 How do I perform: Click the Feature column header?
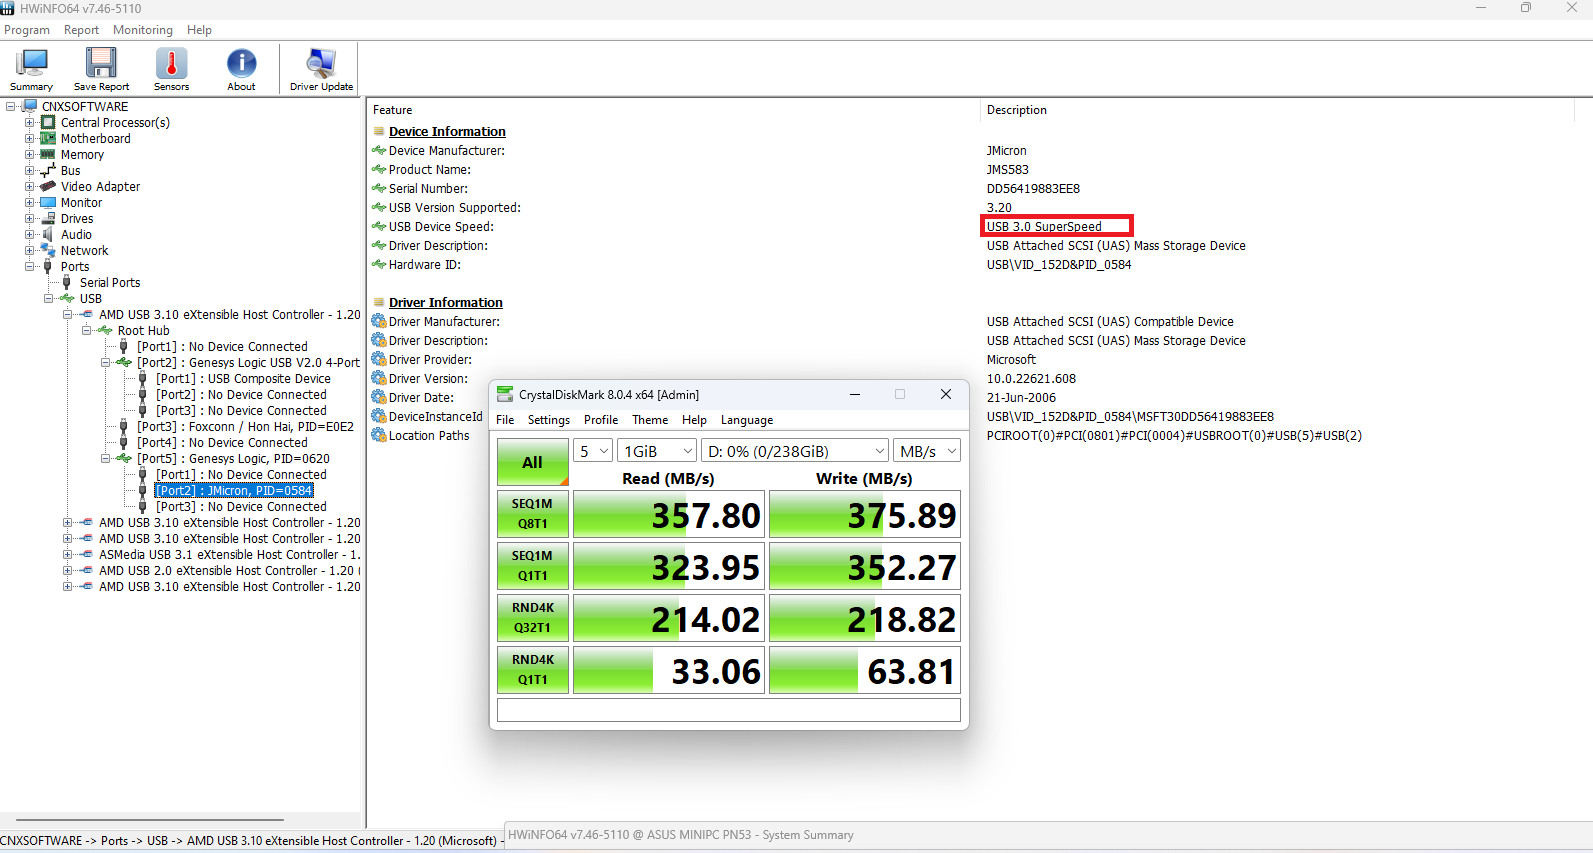click(393, 110)
